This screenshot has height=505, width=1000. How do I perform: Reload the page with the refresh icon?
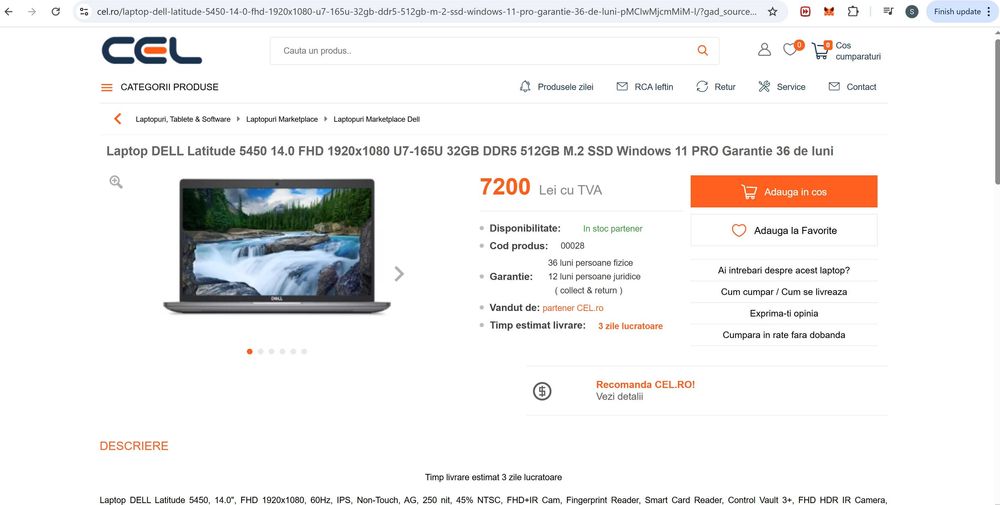click(55, 11)
